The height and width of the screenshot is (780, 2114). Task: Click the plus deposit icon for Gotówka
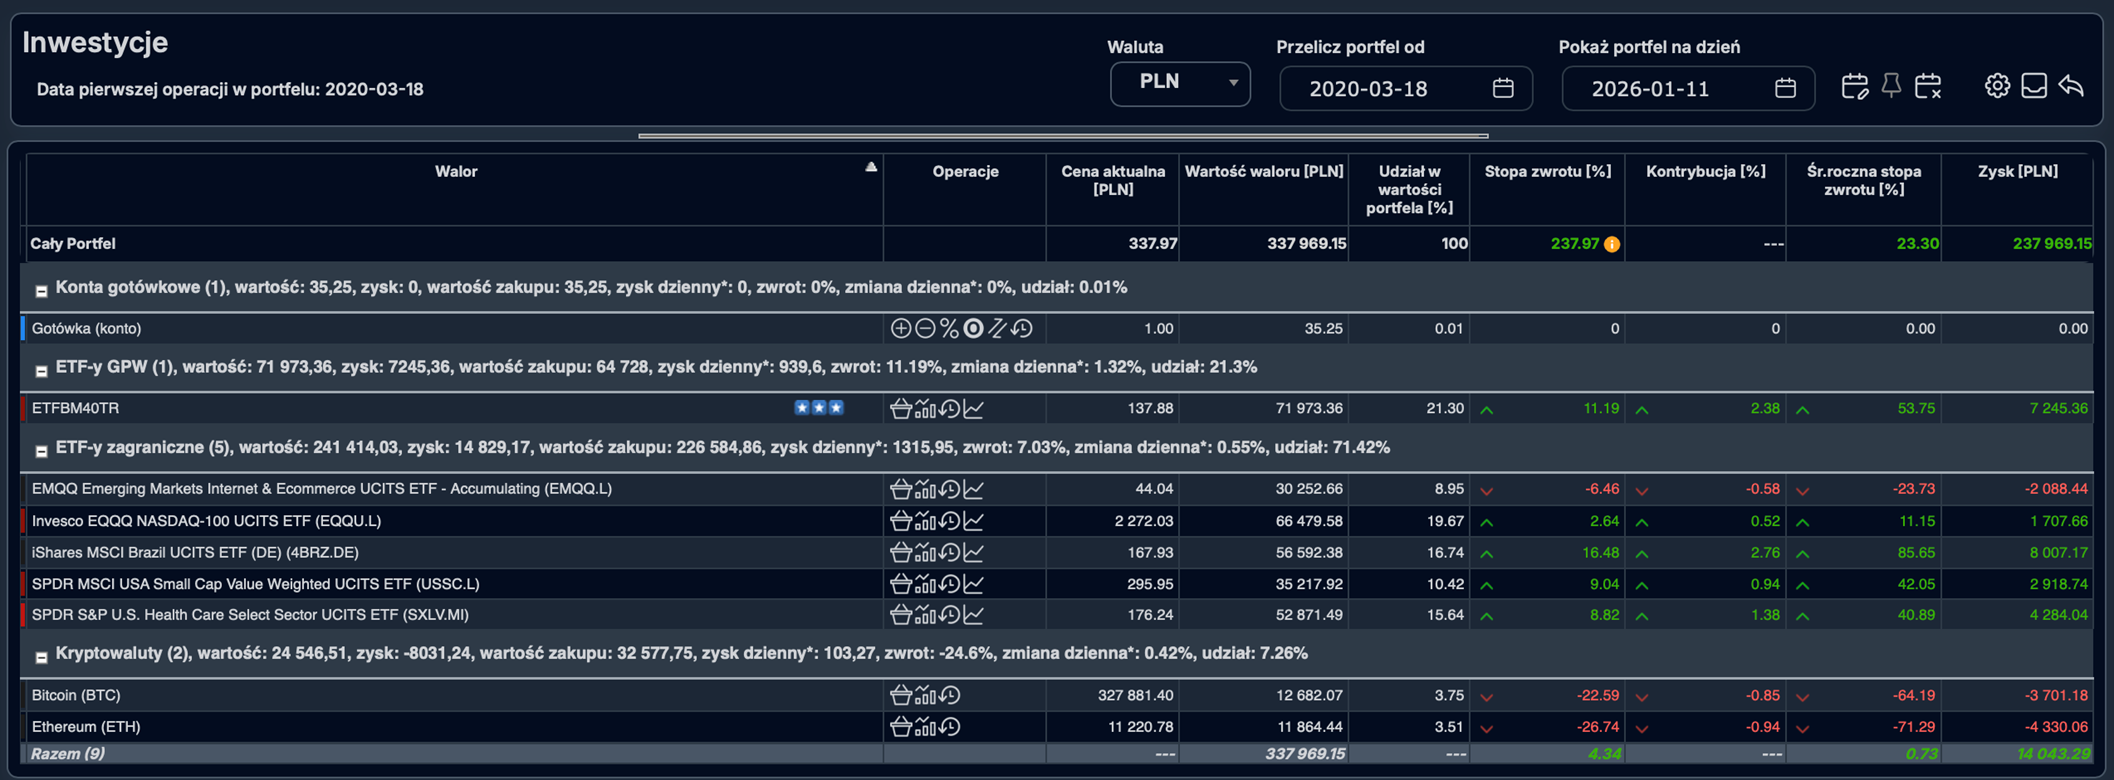click(x=900, y=329)
